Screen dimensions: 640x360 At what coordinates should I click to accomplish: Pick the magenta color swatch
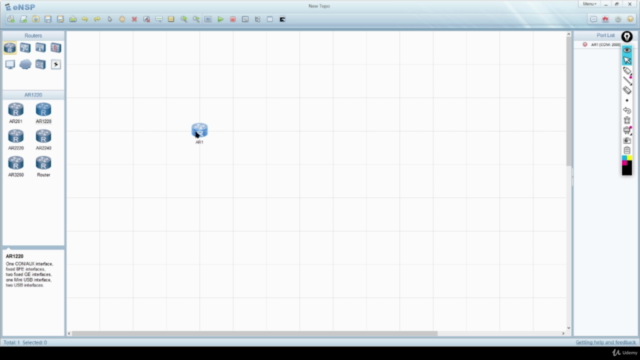pyautogui.click(x=624, y=162)
